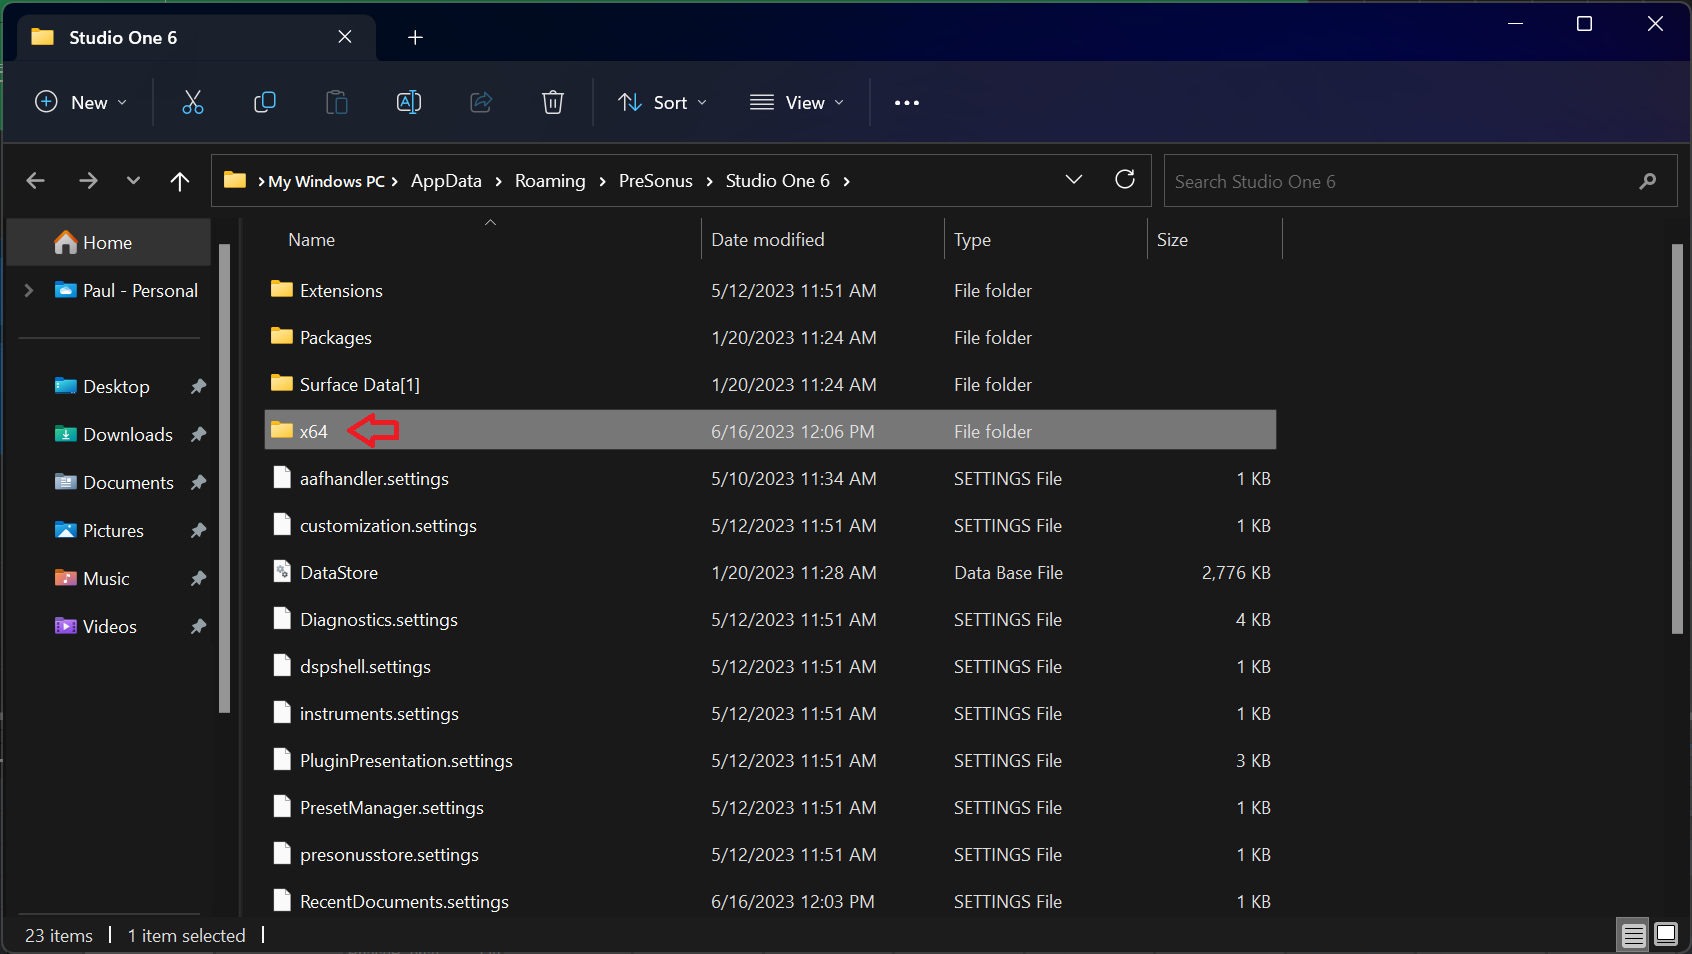
Task: Click the Delete trash icon
Action: (553, 102)
